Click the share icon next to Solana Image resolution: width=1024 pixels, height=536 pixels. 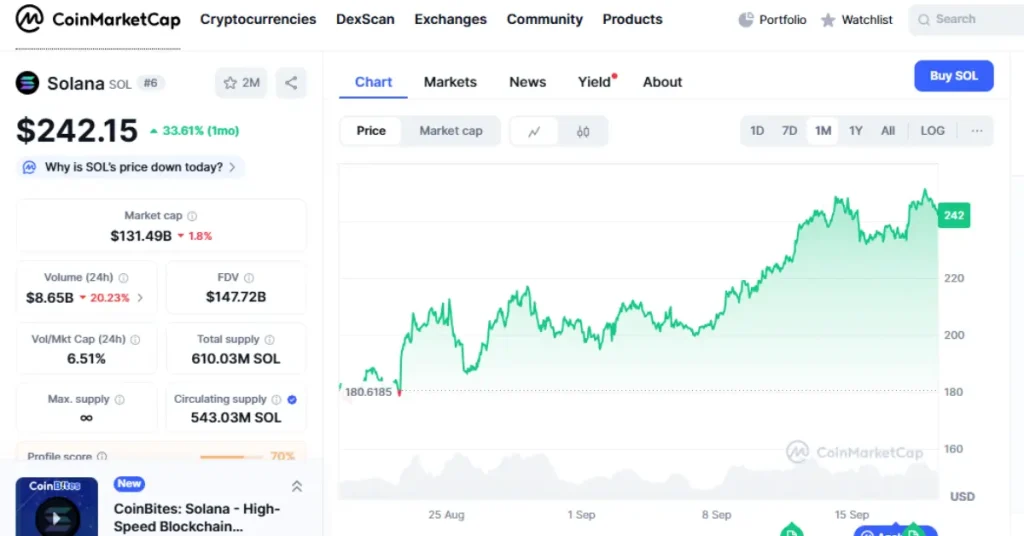coord(291,83)
